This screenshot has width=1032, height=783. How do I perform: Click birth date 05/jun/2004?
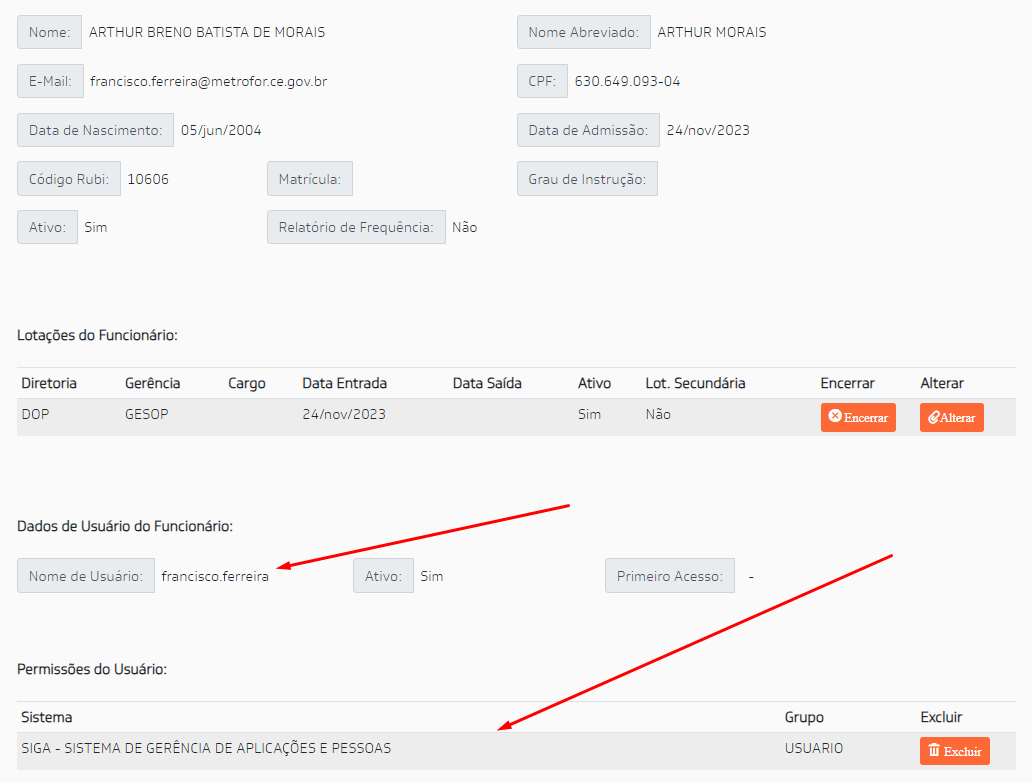(221, 130)
